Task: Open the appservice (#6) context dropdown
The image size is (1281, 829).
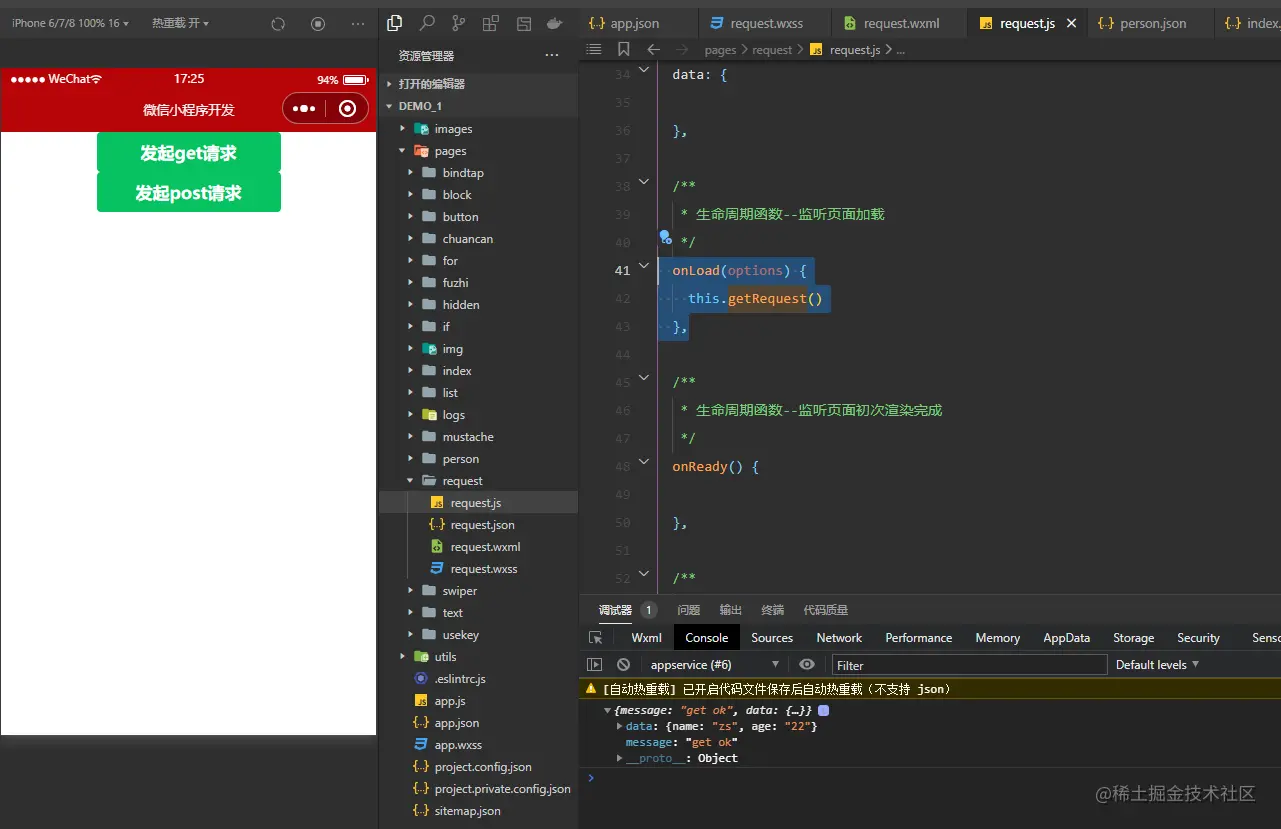Action: tap(714, 664)
